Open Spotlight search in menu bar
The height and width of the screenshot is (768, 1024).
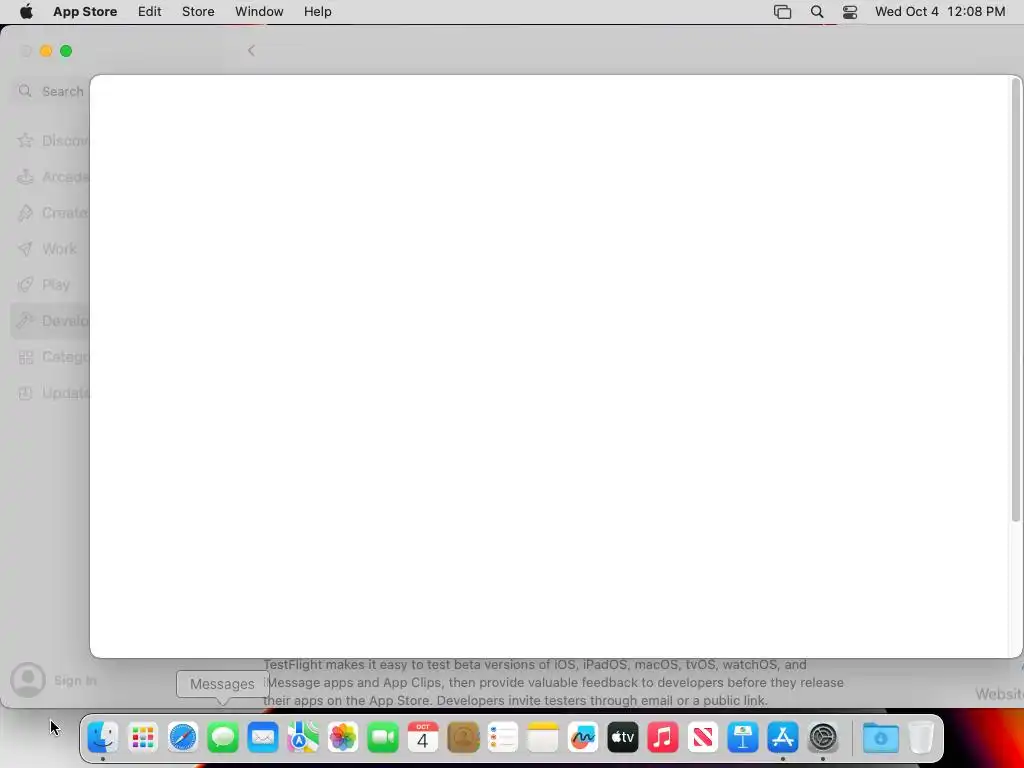(x=816, y=12)
